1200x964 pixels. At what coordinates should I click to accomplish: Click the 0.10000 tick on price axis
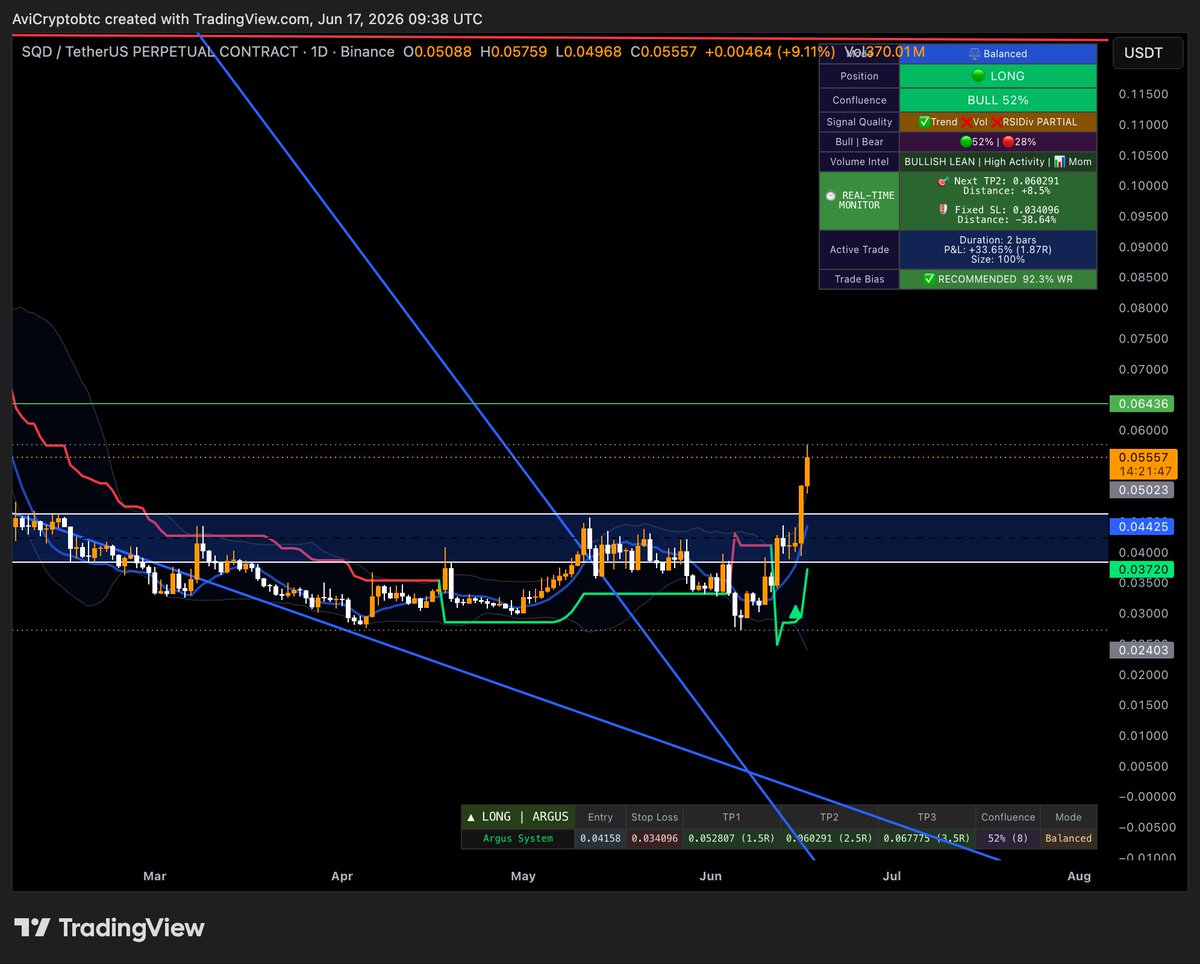click(1143, 186)
